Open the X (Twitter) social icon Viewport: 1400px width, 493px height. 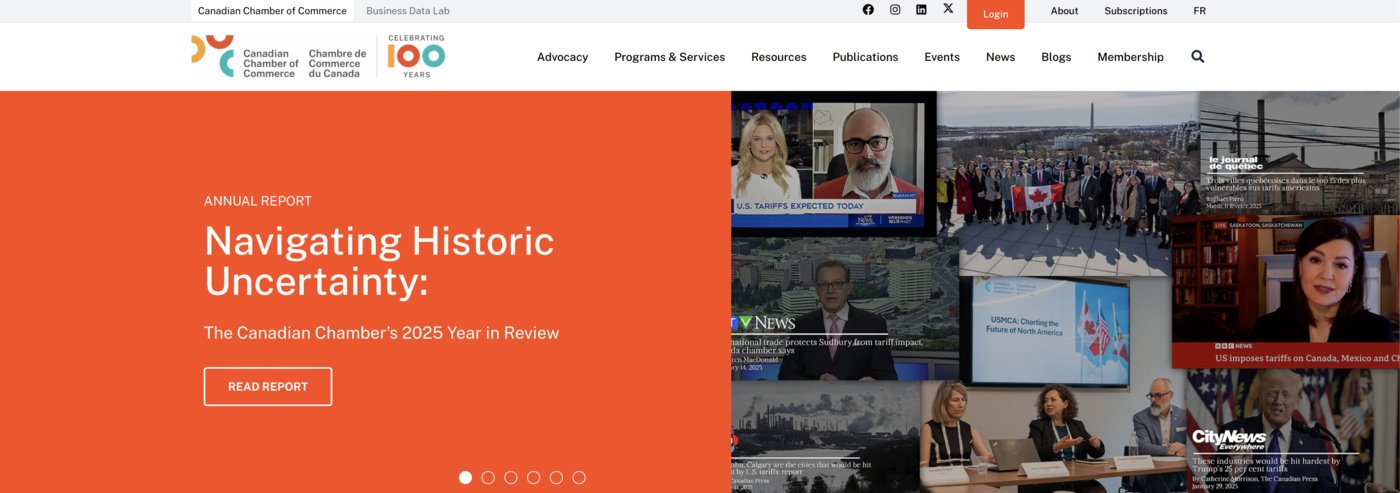[x=948, y=9]
